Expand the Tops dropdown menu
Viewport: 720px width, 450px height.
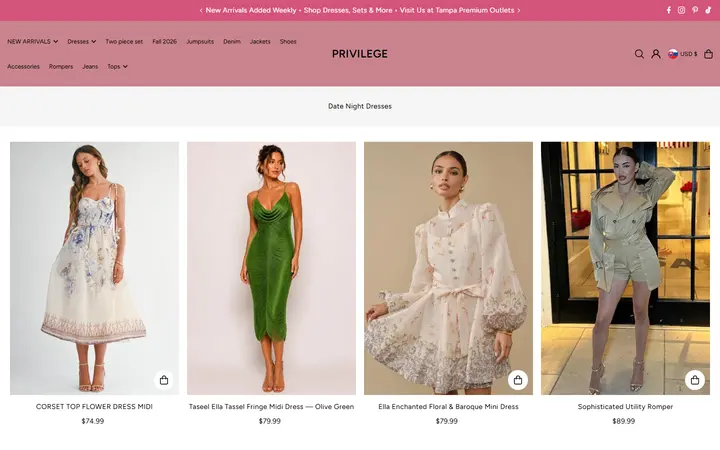coord(118,67)
